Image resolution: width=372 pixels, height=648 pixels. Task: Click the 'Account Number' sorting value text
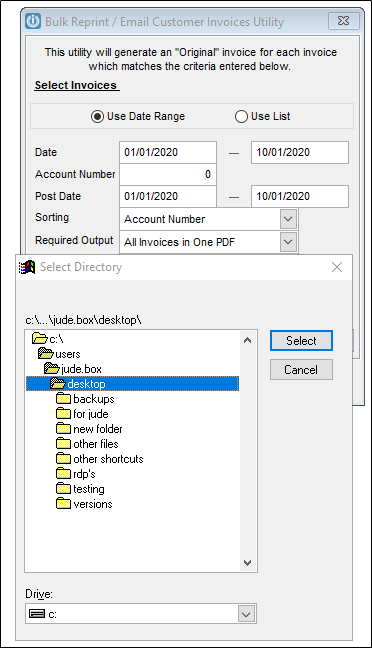coord(165,219)
